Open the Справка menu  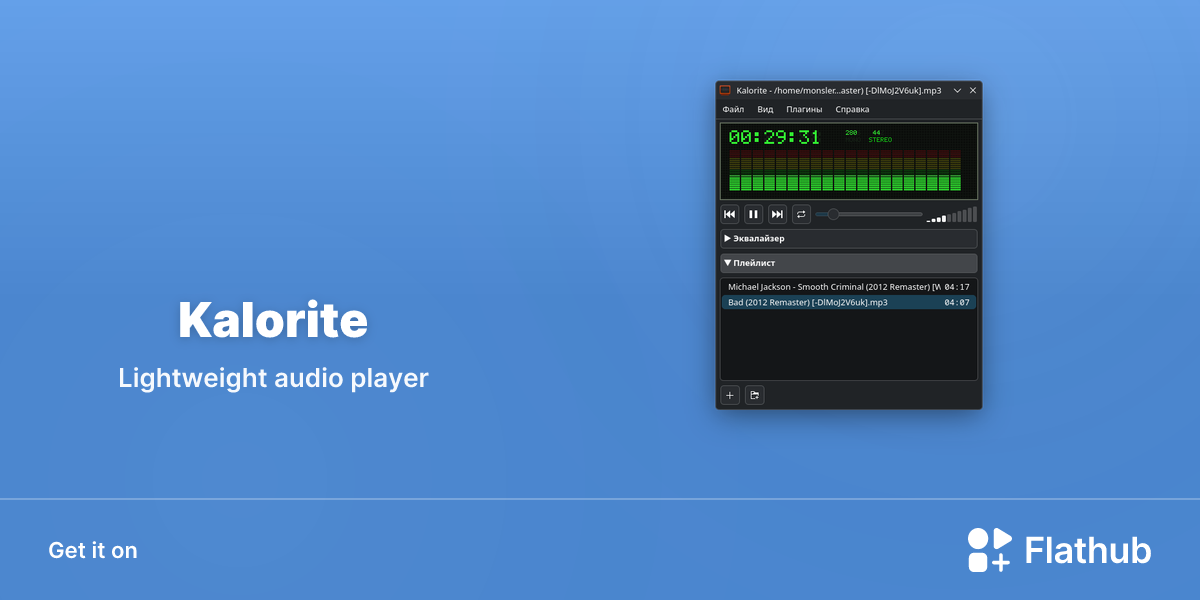(x=853, y=109)
